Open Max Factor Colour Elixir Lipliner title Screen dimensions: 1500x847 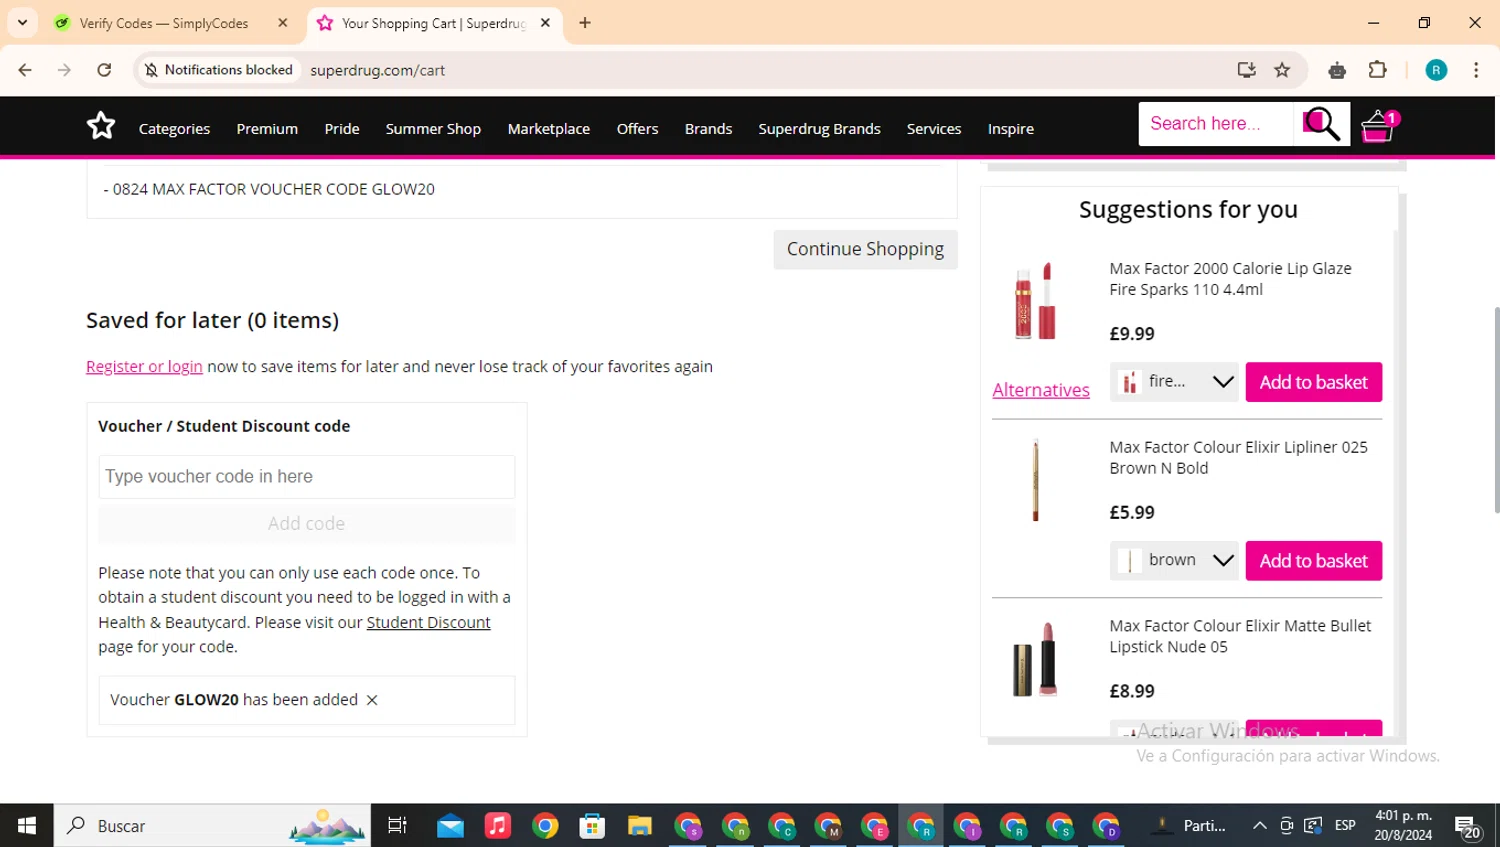(1238, 458)
